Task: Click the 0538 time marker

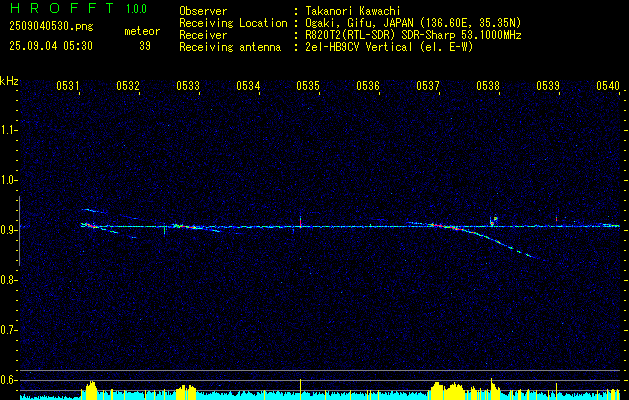Action: tap(488, 85)
